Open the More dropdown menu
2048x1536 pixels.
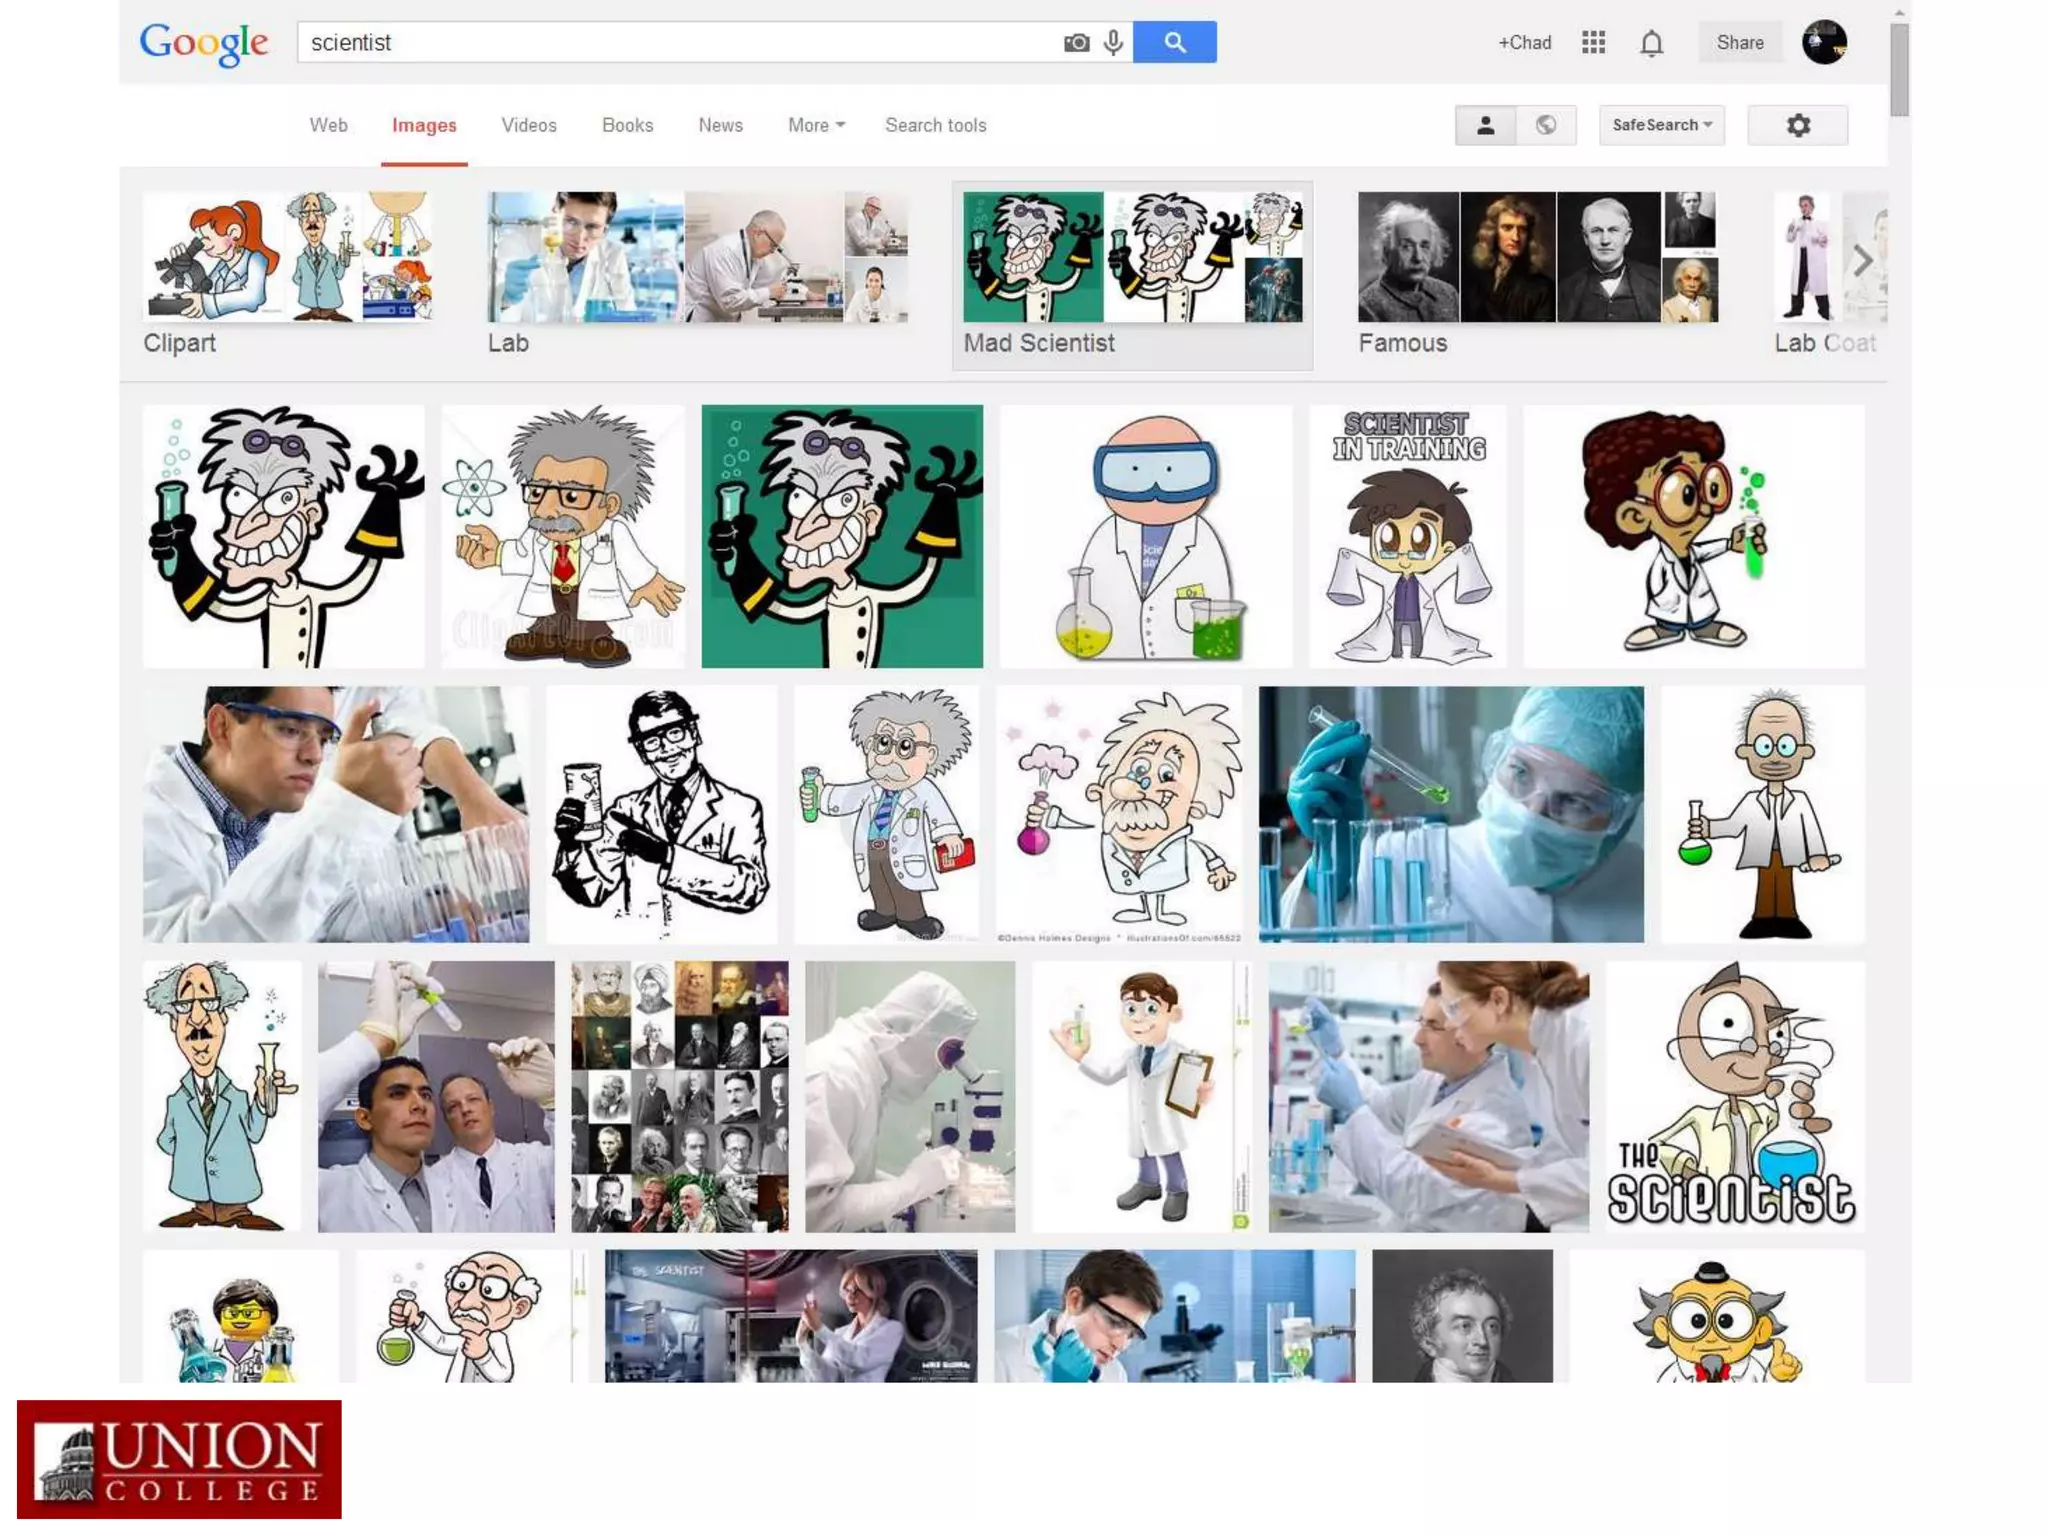tap(816, 126)
